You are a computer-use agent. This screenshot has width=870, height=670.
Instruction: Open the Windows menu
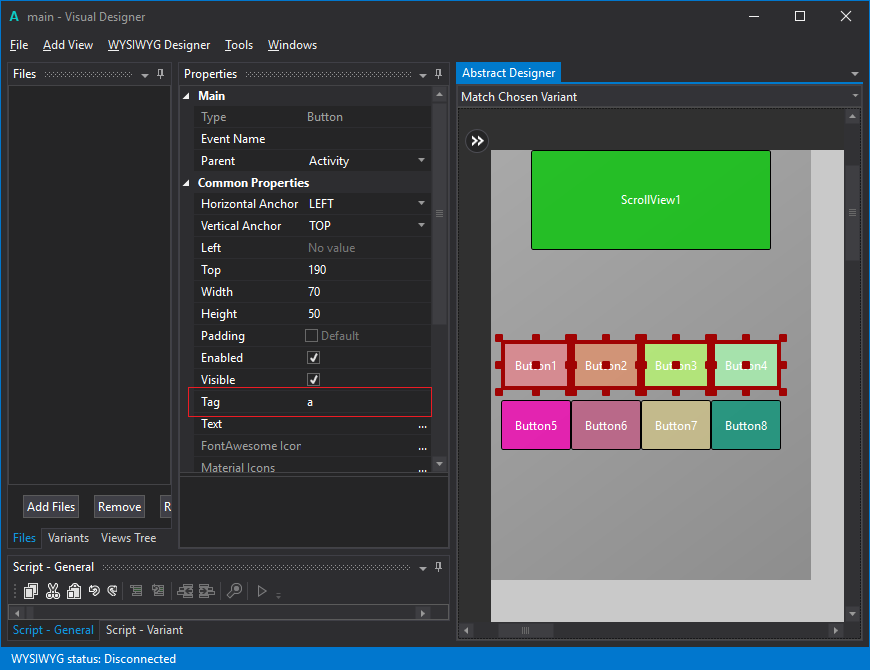(x=292, y=45)
